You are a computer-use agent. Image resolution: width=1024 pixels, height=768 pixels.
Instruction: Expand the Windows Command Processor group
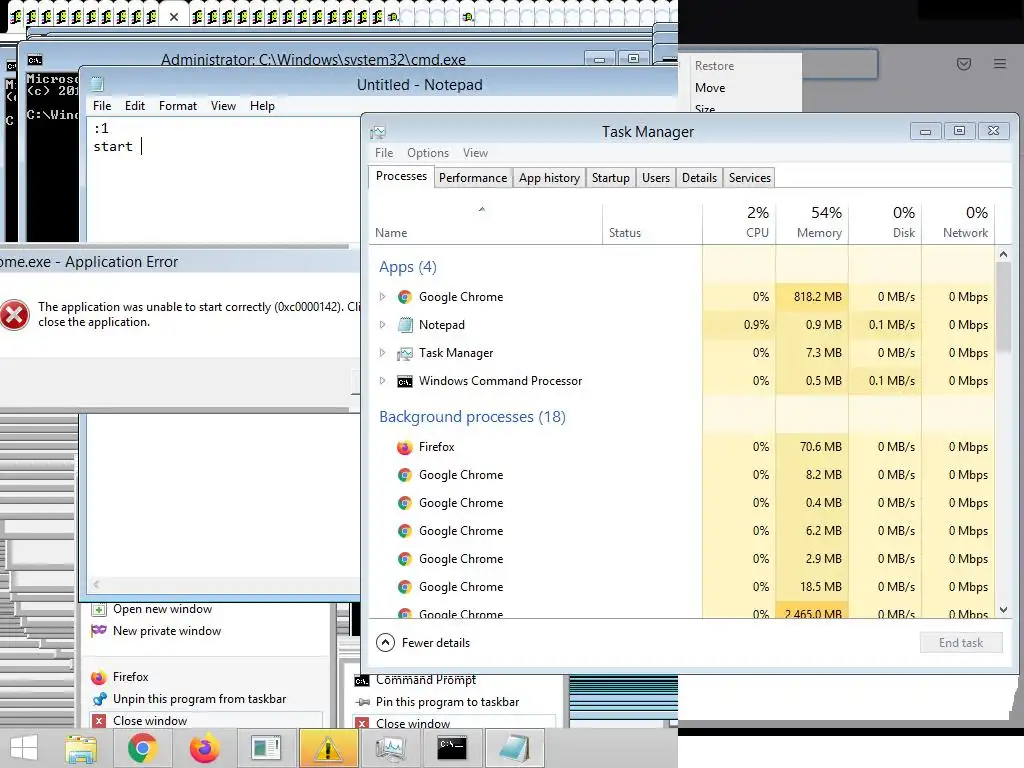tap(383, 381)
